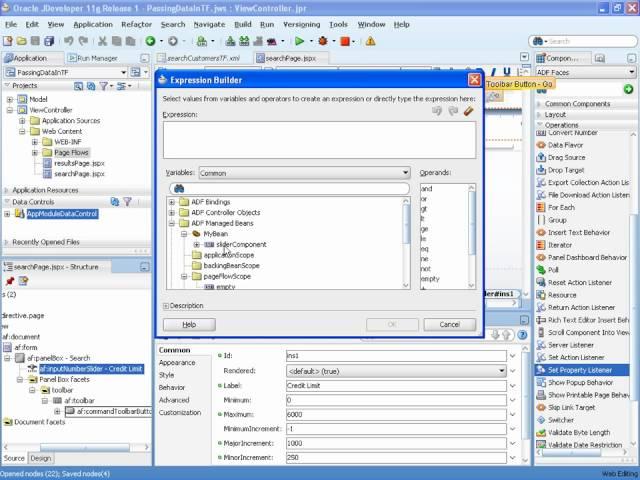Click the Refresh icon in Data Controls header
The image size is (640, 480).
[115, 202]
